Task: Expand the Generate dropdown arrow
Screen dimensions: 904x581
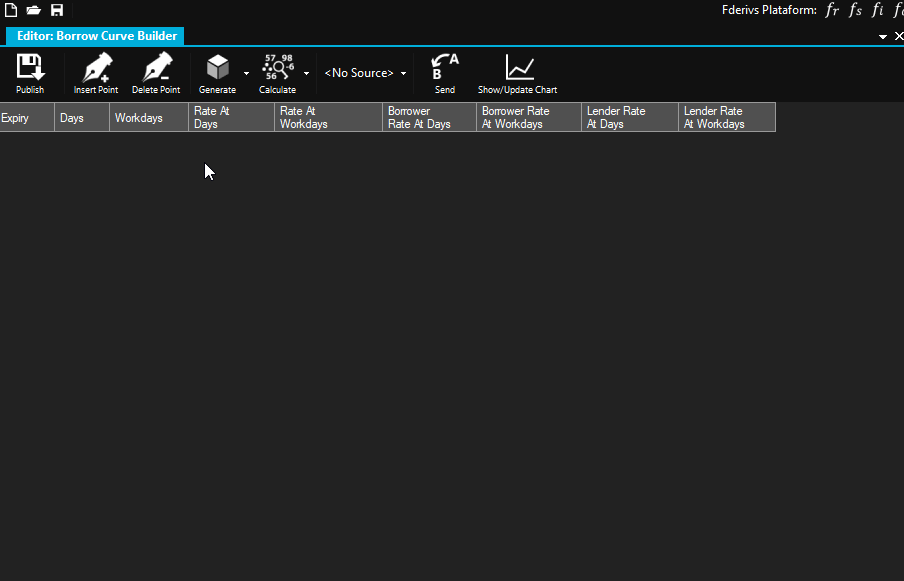Action: tap(246, 73)
